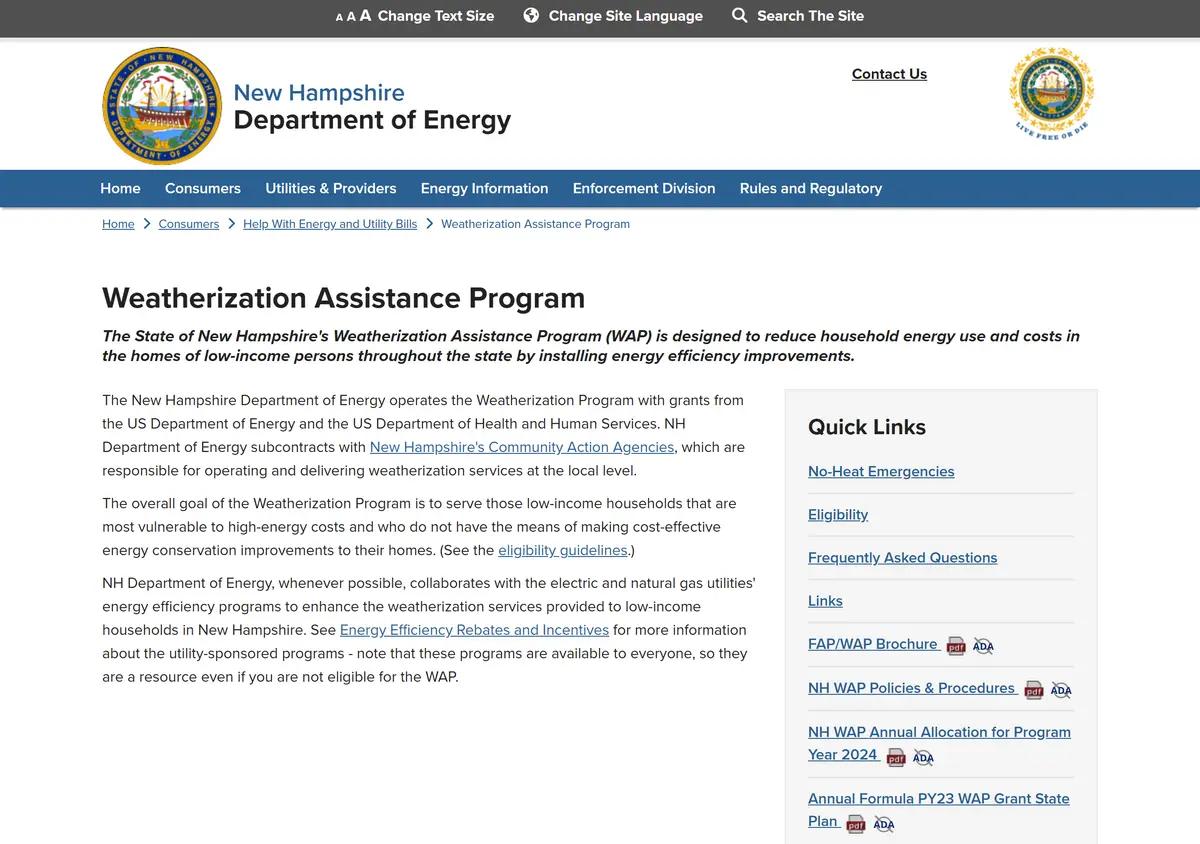Click the ADA icon beside FAP/WAP Brochure
Viewport: 1200px width, 844px height.
pos(983,646)
